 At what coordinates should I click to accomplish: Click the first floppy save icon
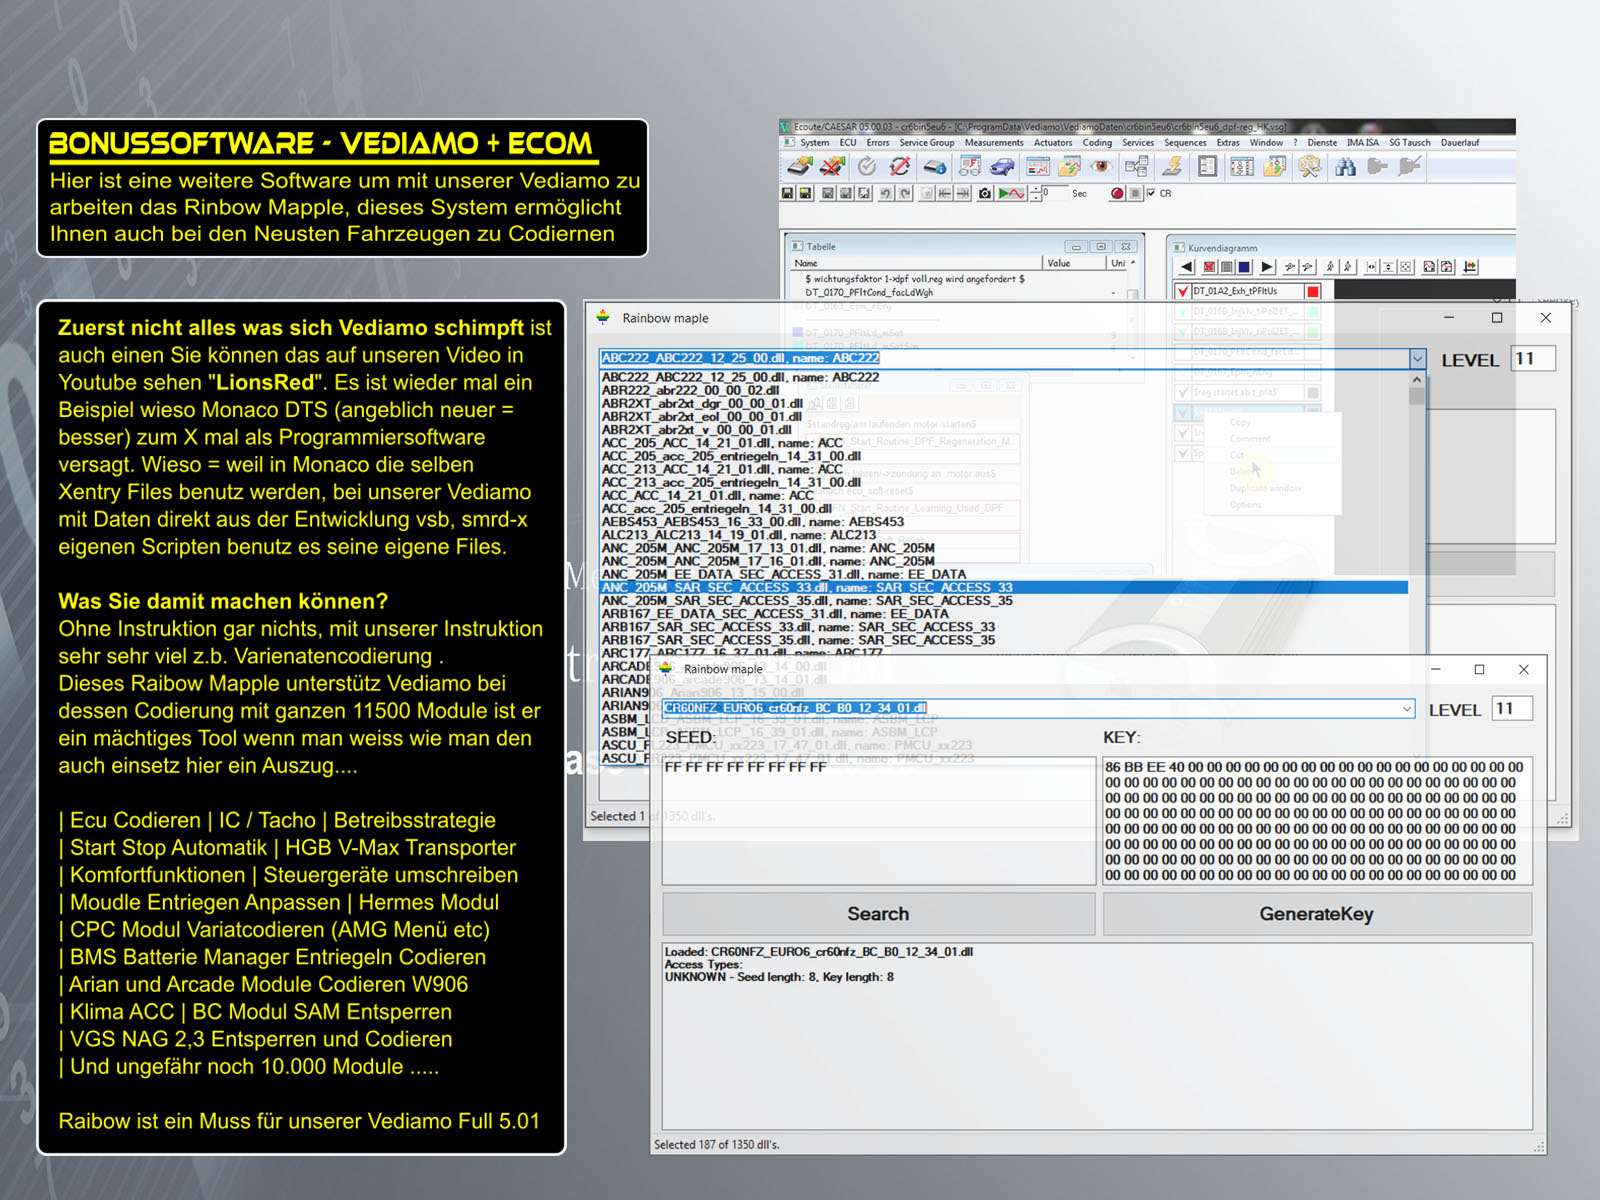coord(788,193)
